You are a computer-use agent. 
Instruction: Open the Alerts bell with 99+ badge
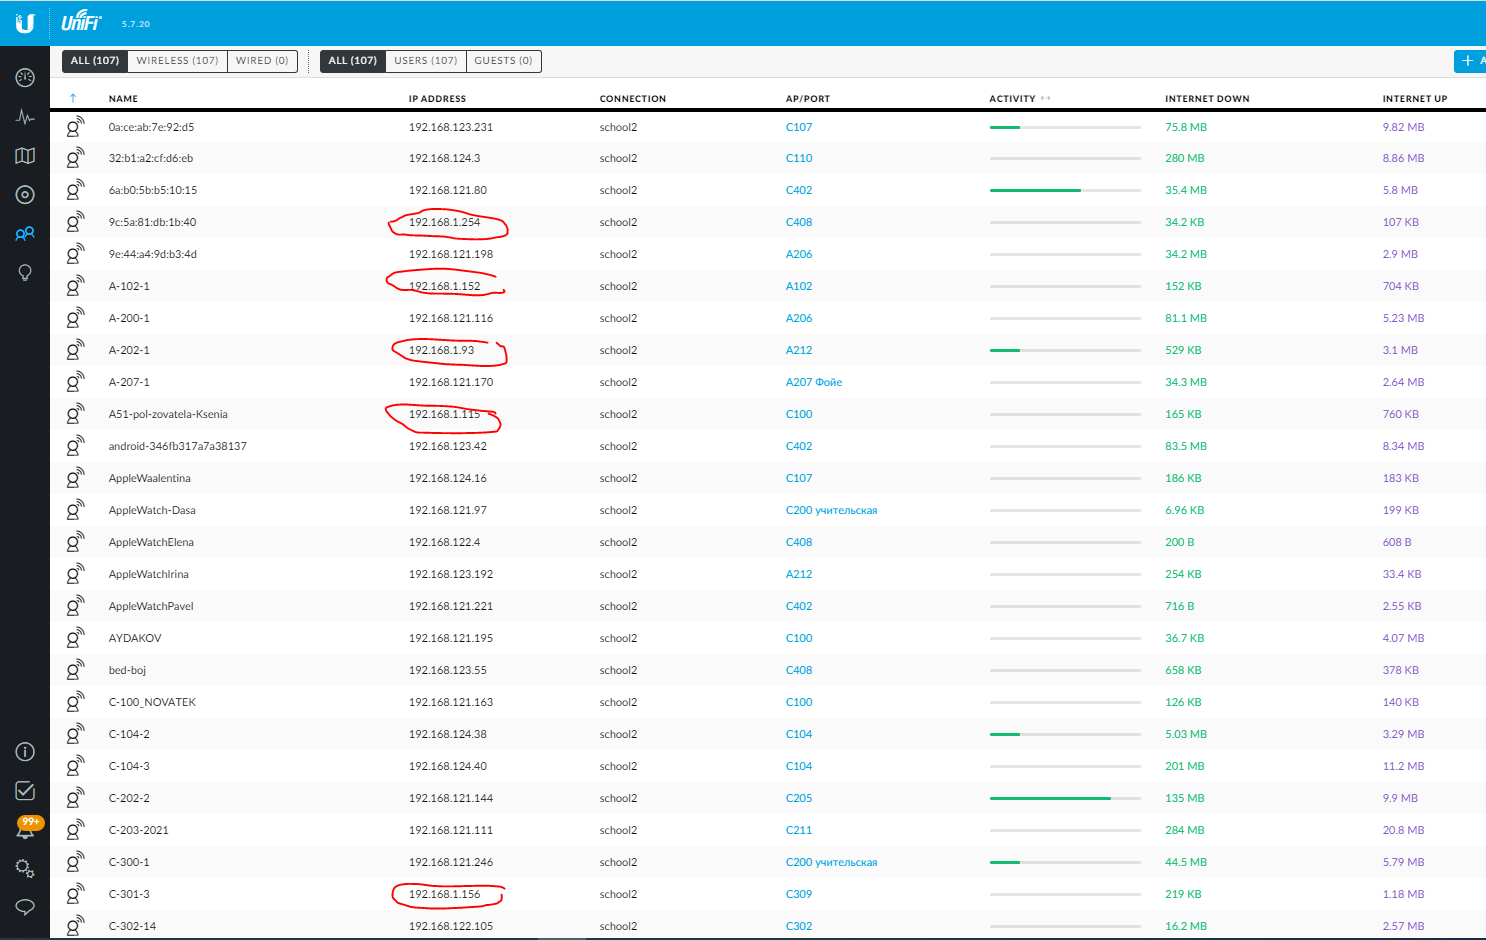(27, 829)
